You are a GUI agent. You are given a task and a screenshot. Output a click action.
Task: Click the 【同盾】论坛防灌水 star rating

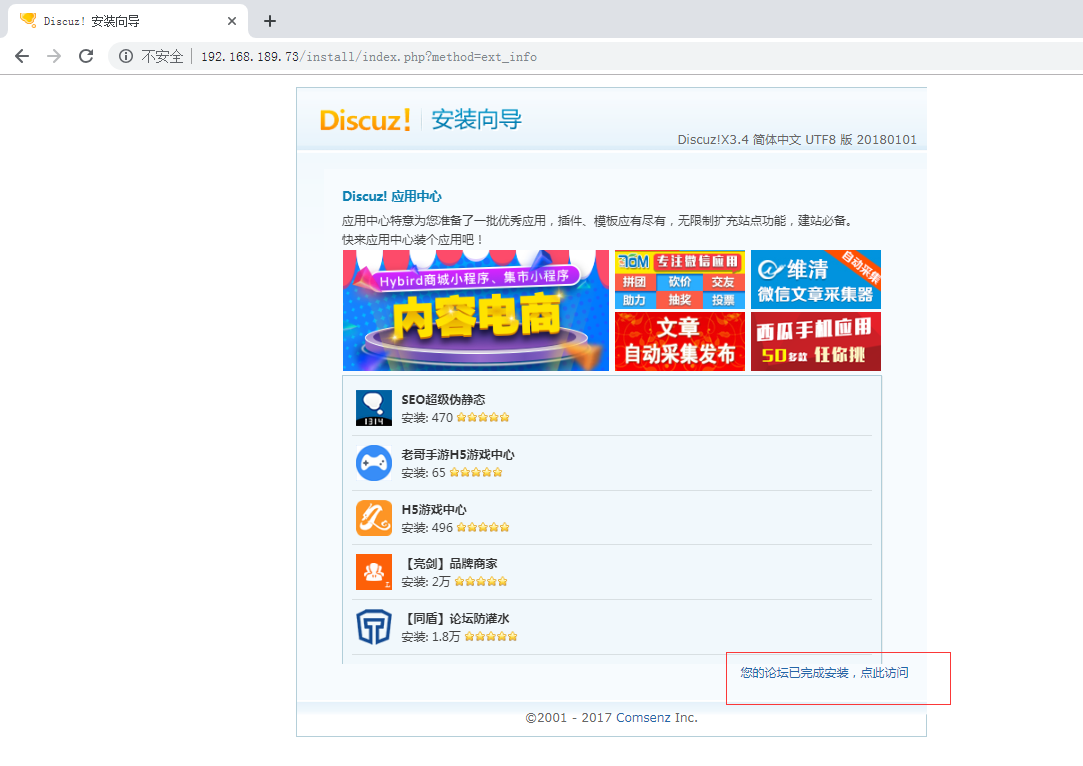pyautogui.click(x=490, y=636)
